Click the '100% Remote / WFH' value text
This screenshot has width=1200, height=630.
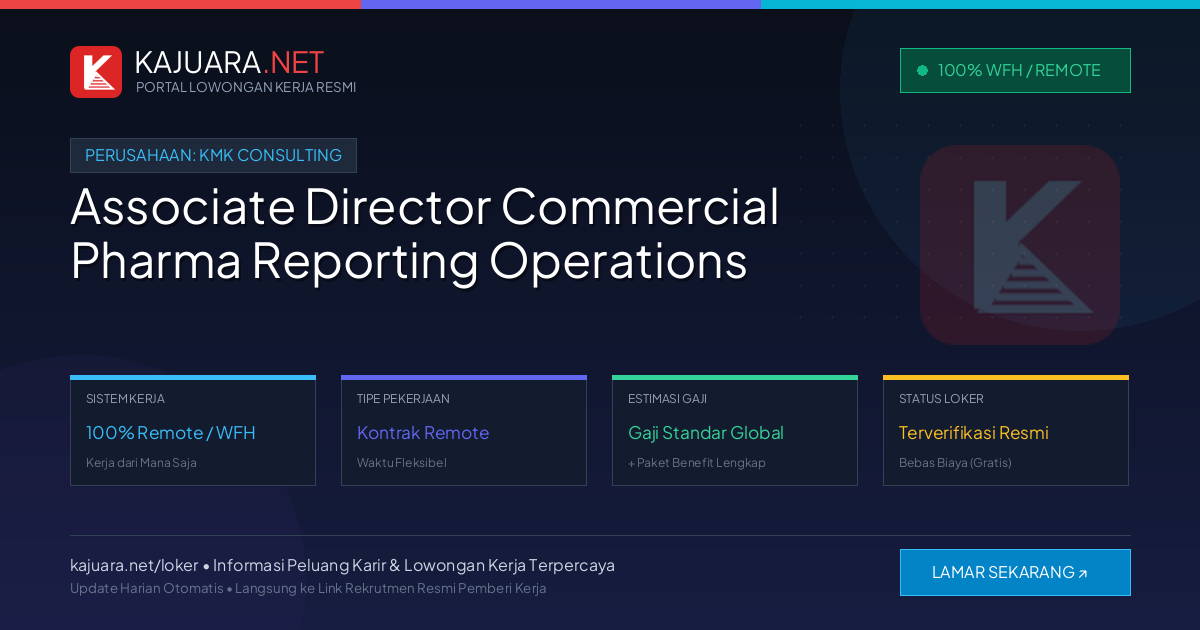(171, 433)
